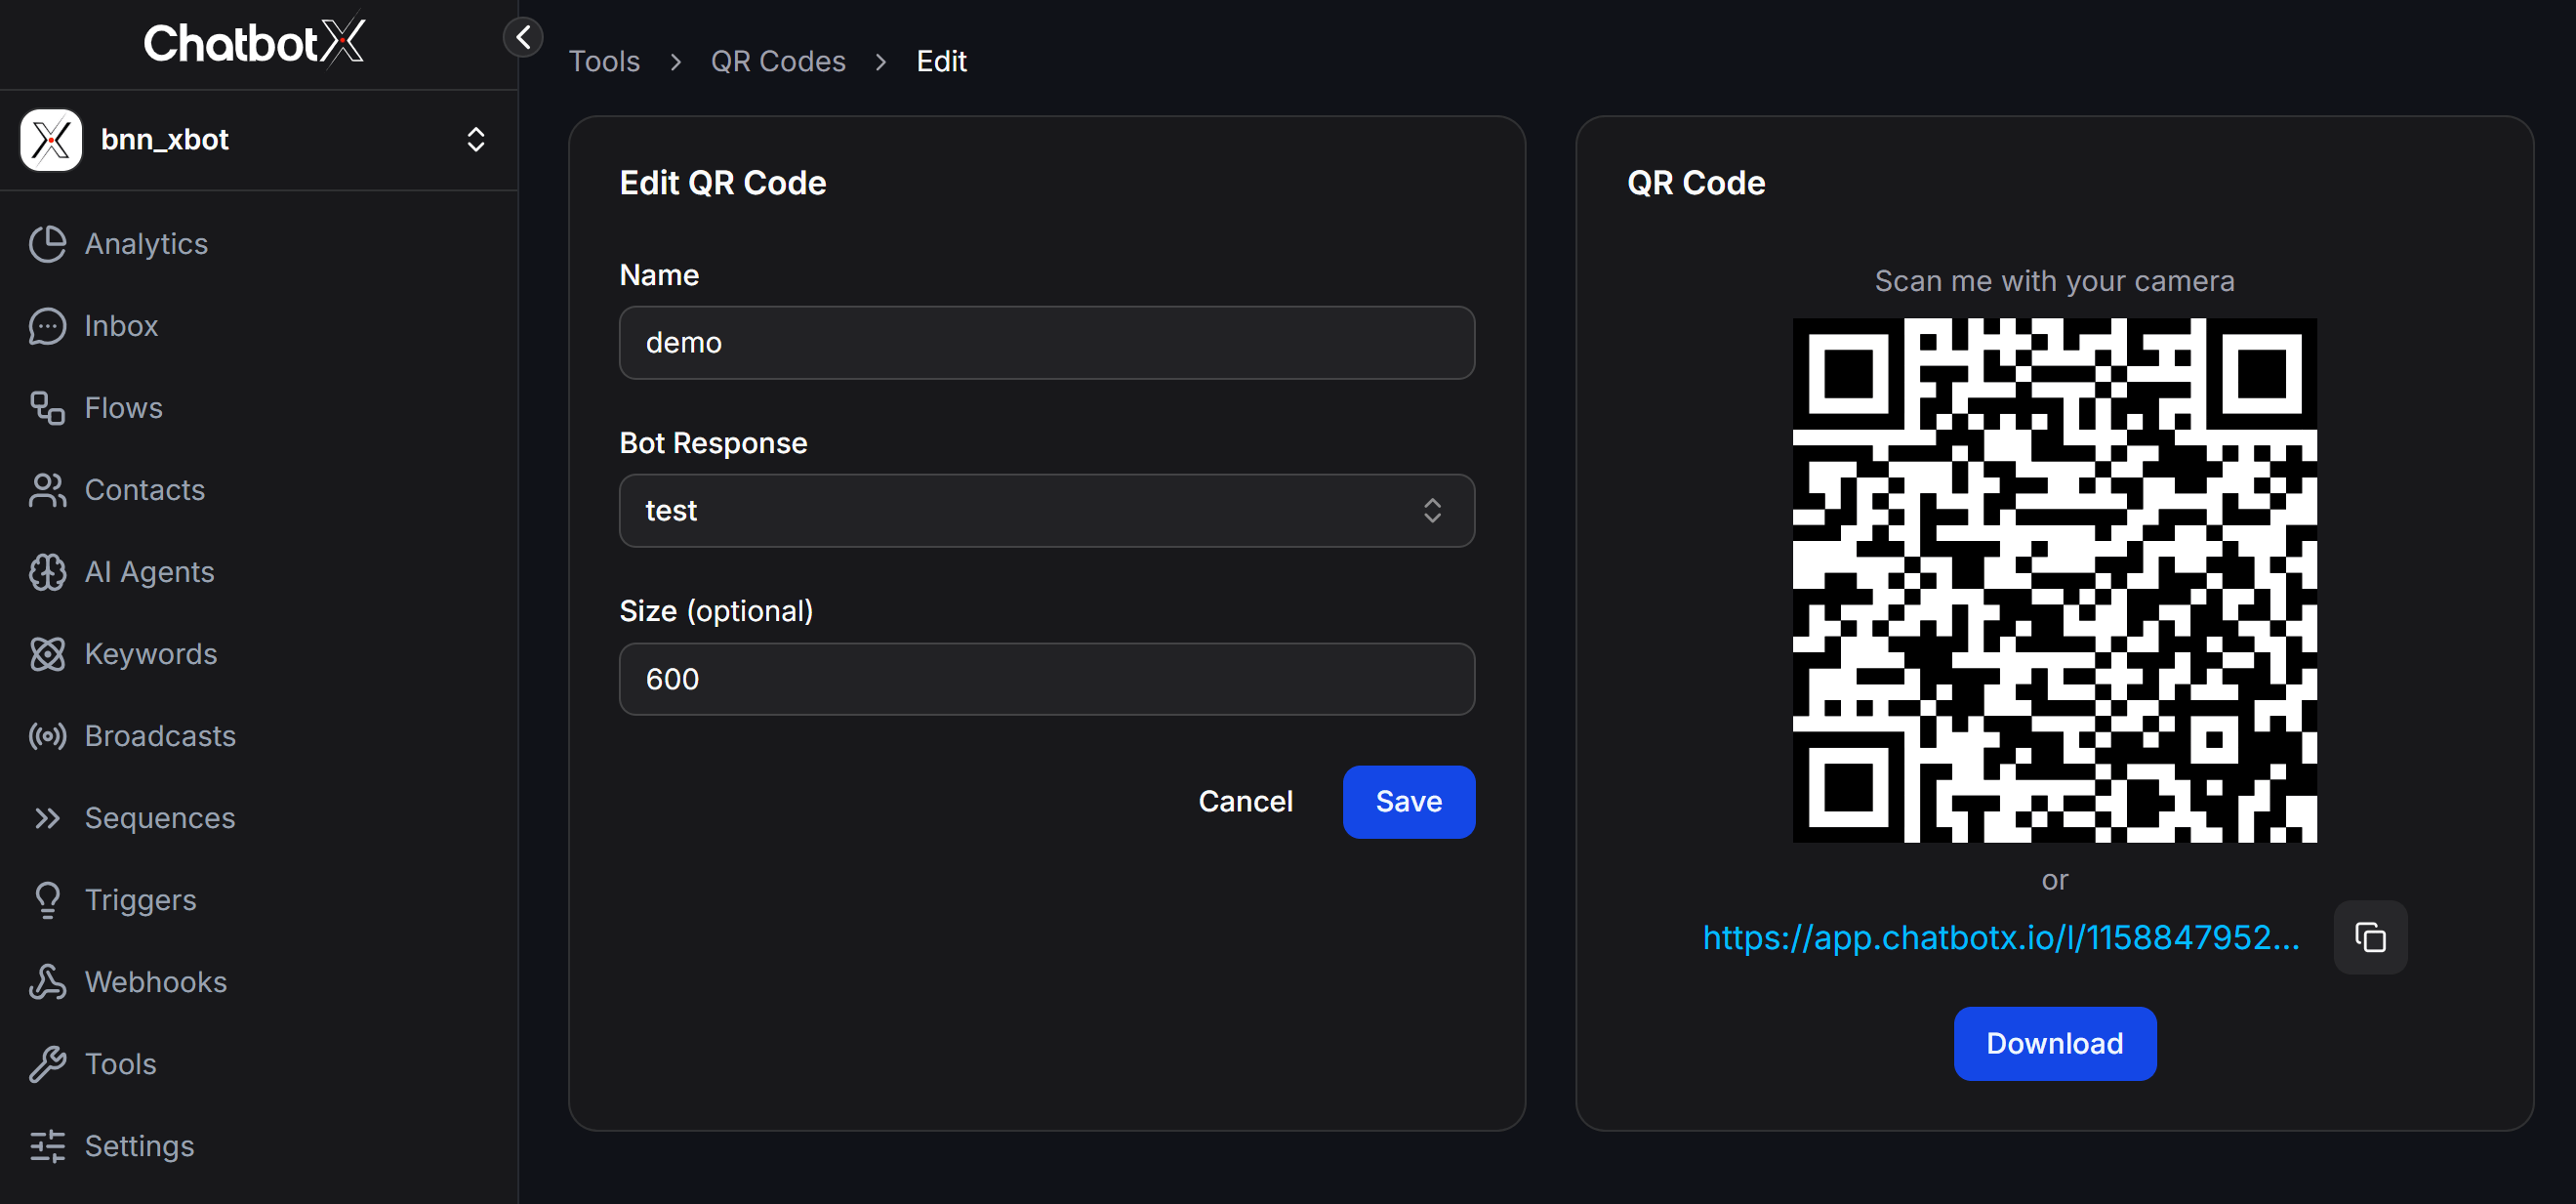Screen dimensions: 2576x1204
Task: Open the app.chatbotx.io QR link
Action: point(2001,938)
